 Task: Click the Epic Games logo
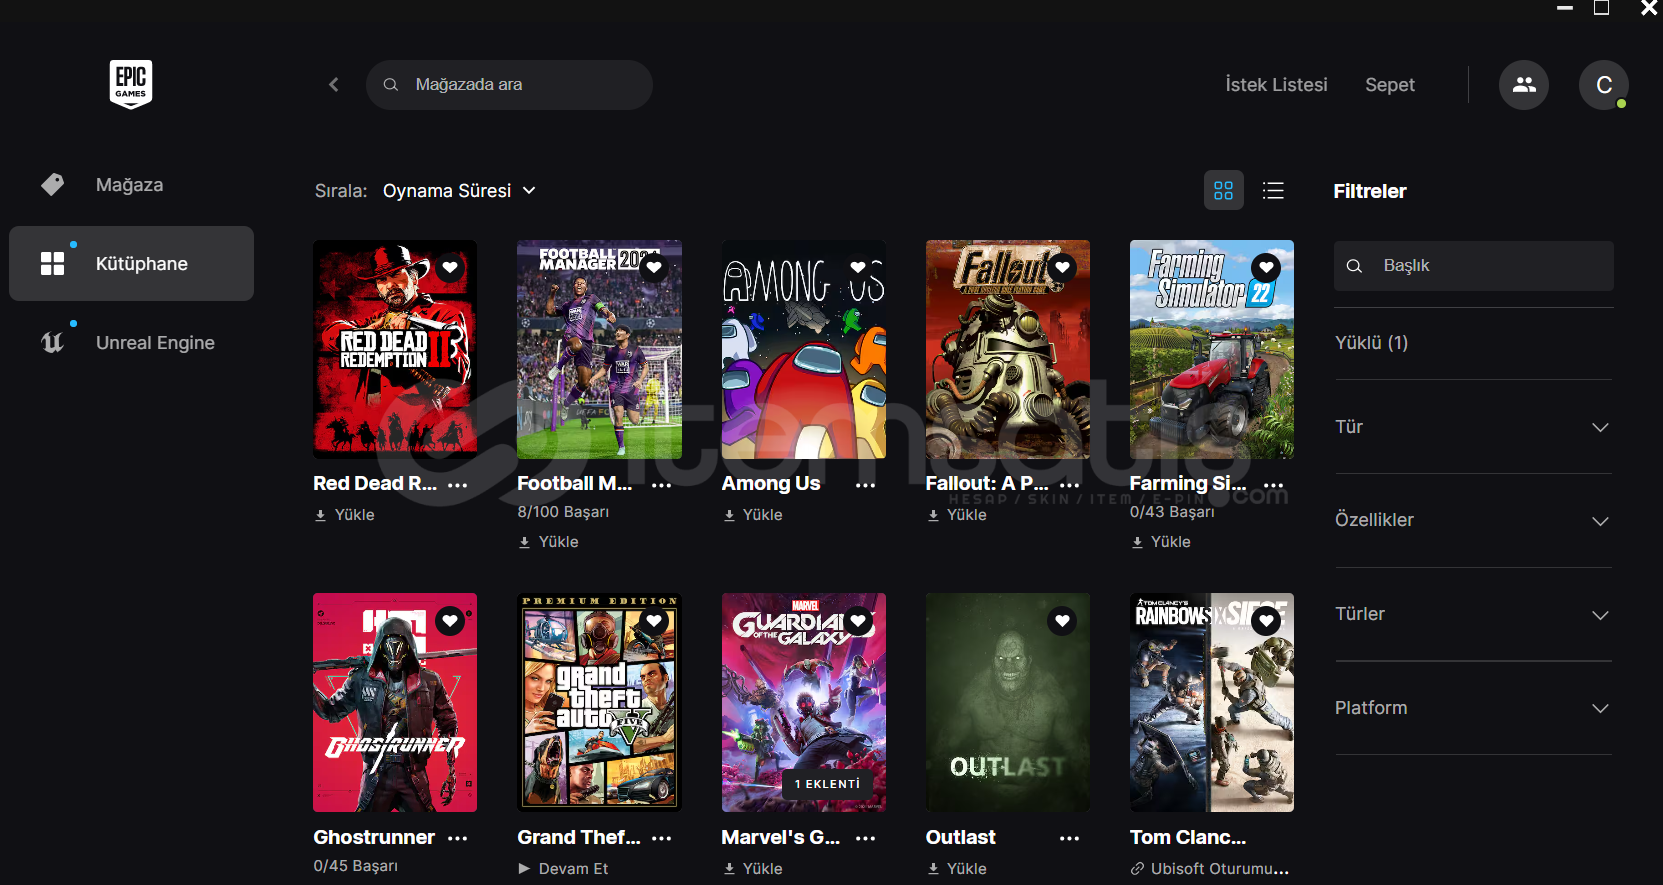pyautogui.click(x=131, y=84)
